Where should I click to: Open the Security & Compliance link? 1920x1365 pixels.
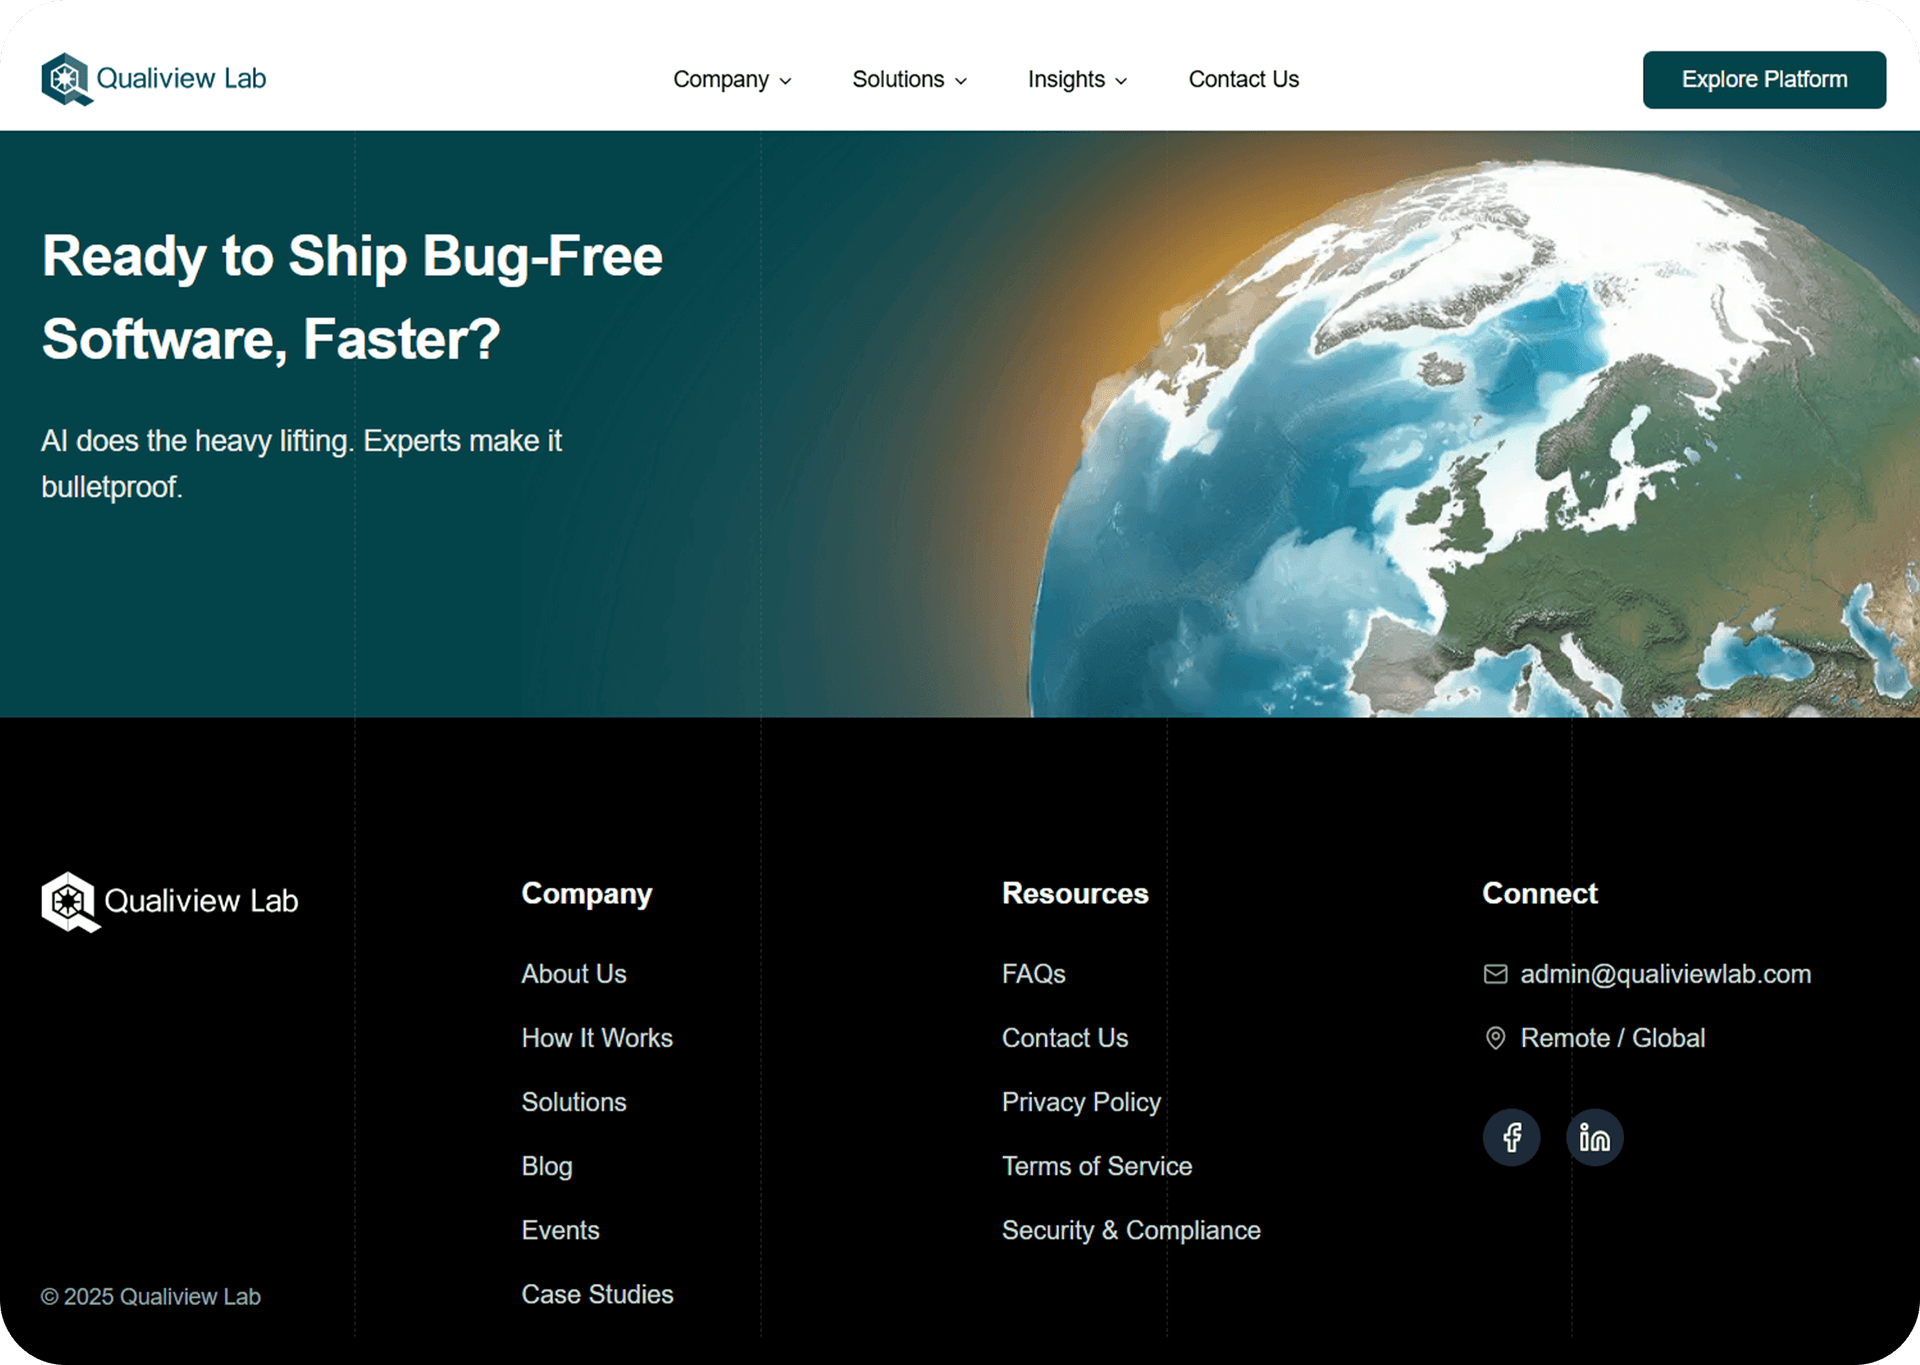1131,1230
